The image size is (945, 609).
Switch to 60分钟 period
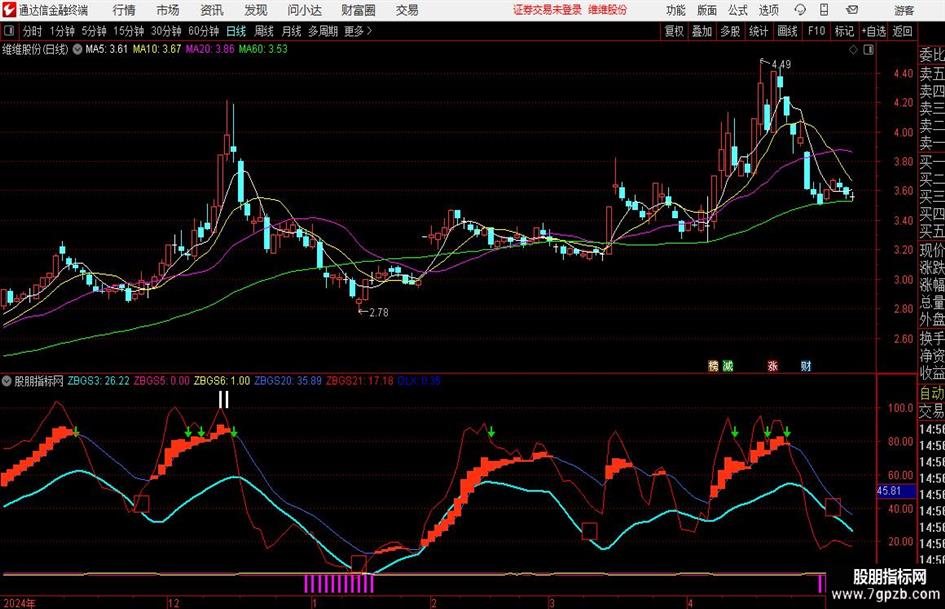204,31
